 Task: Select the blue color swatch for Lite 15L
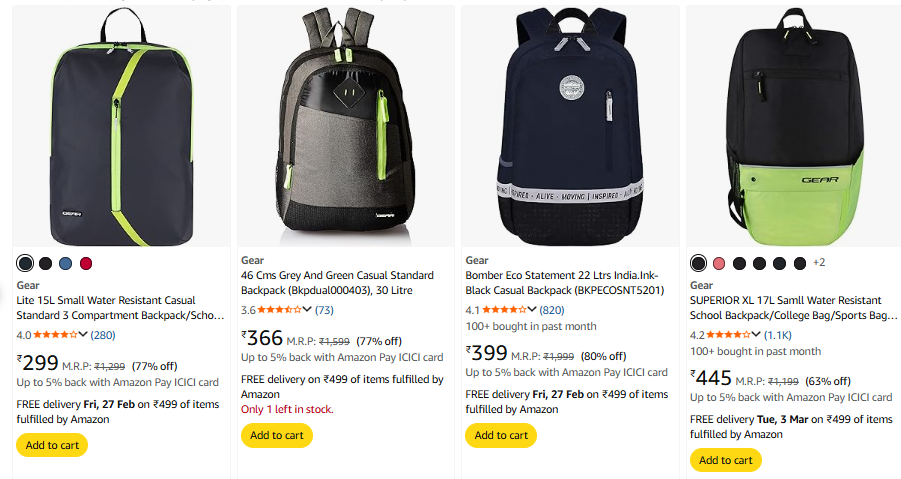coord(66,263)
